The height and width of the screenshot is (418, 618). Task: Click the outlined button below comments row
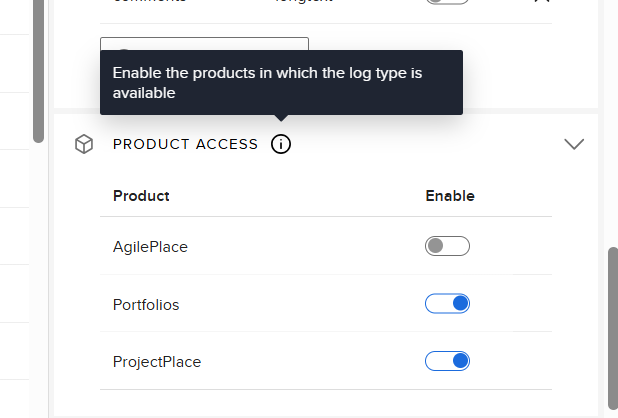click(x=204, y=44)
